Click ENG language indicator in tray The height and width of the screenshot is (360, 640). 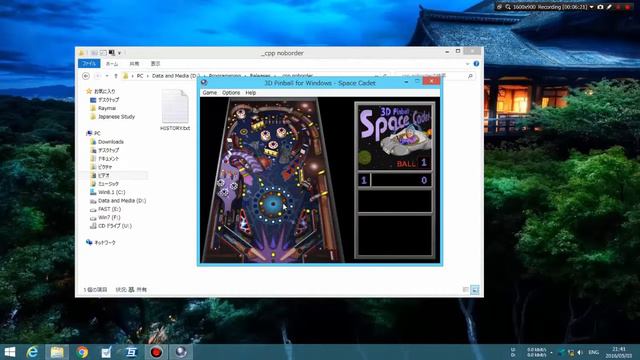[593, 352]
